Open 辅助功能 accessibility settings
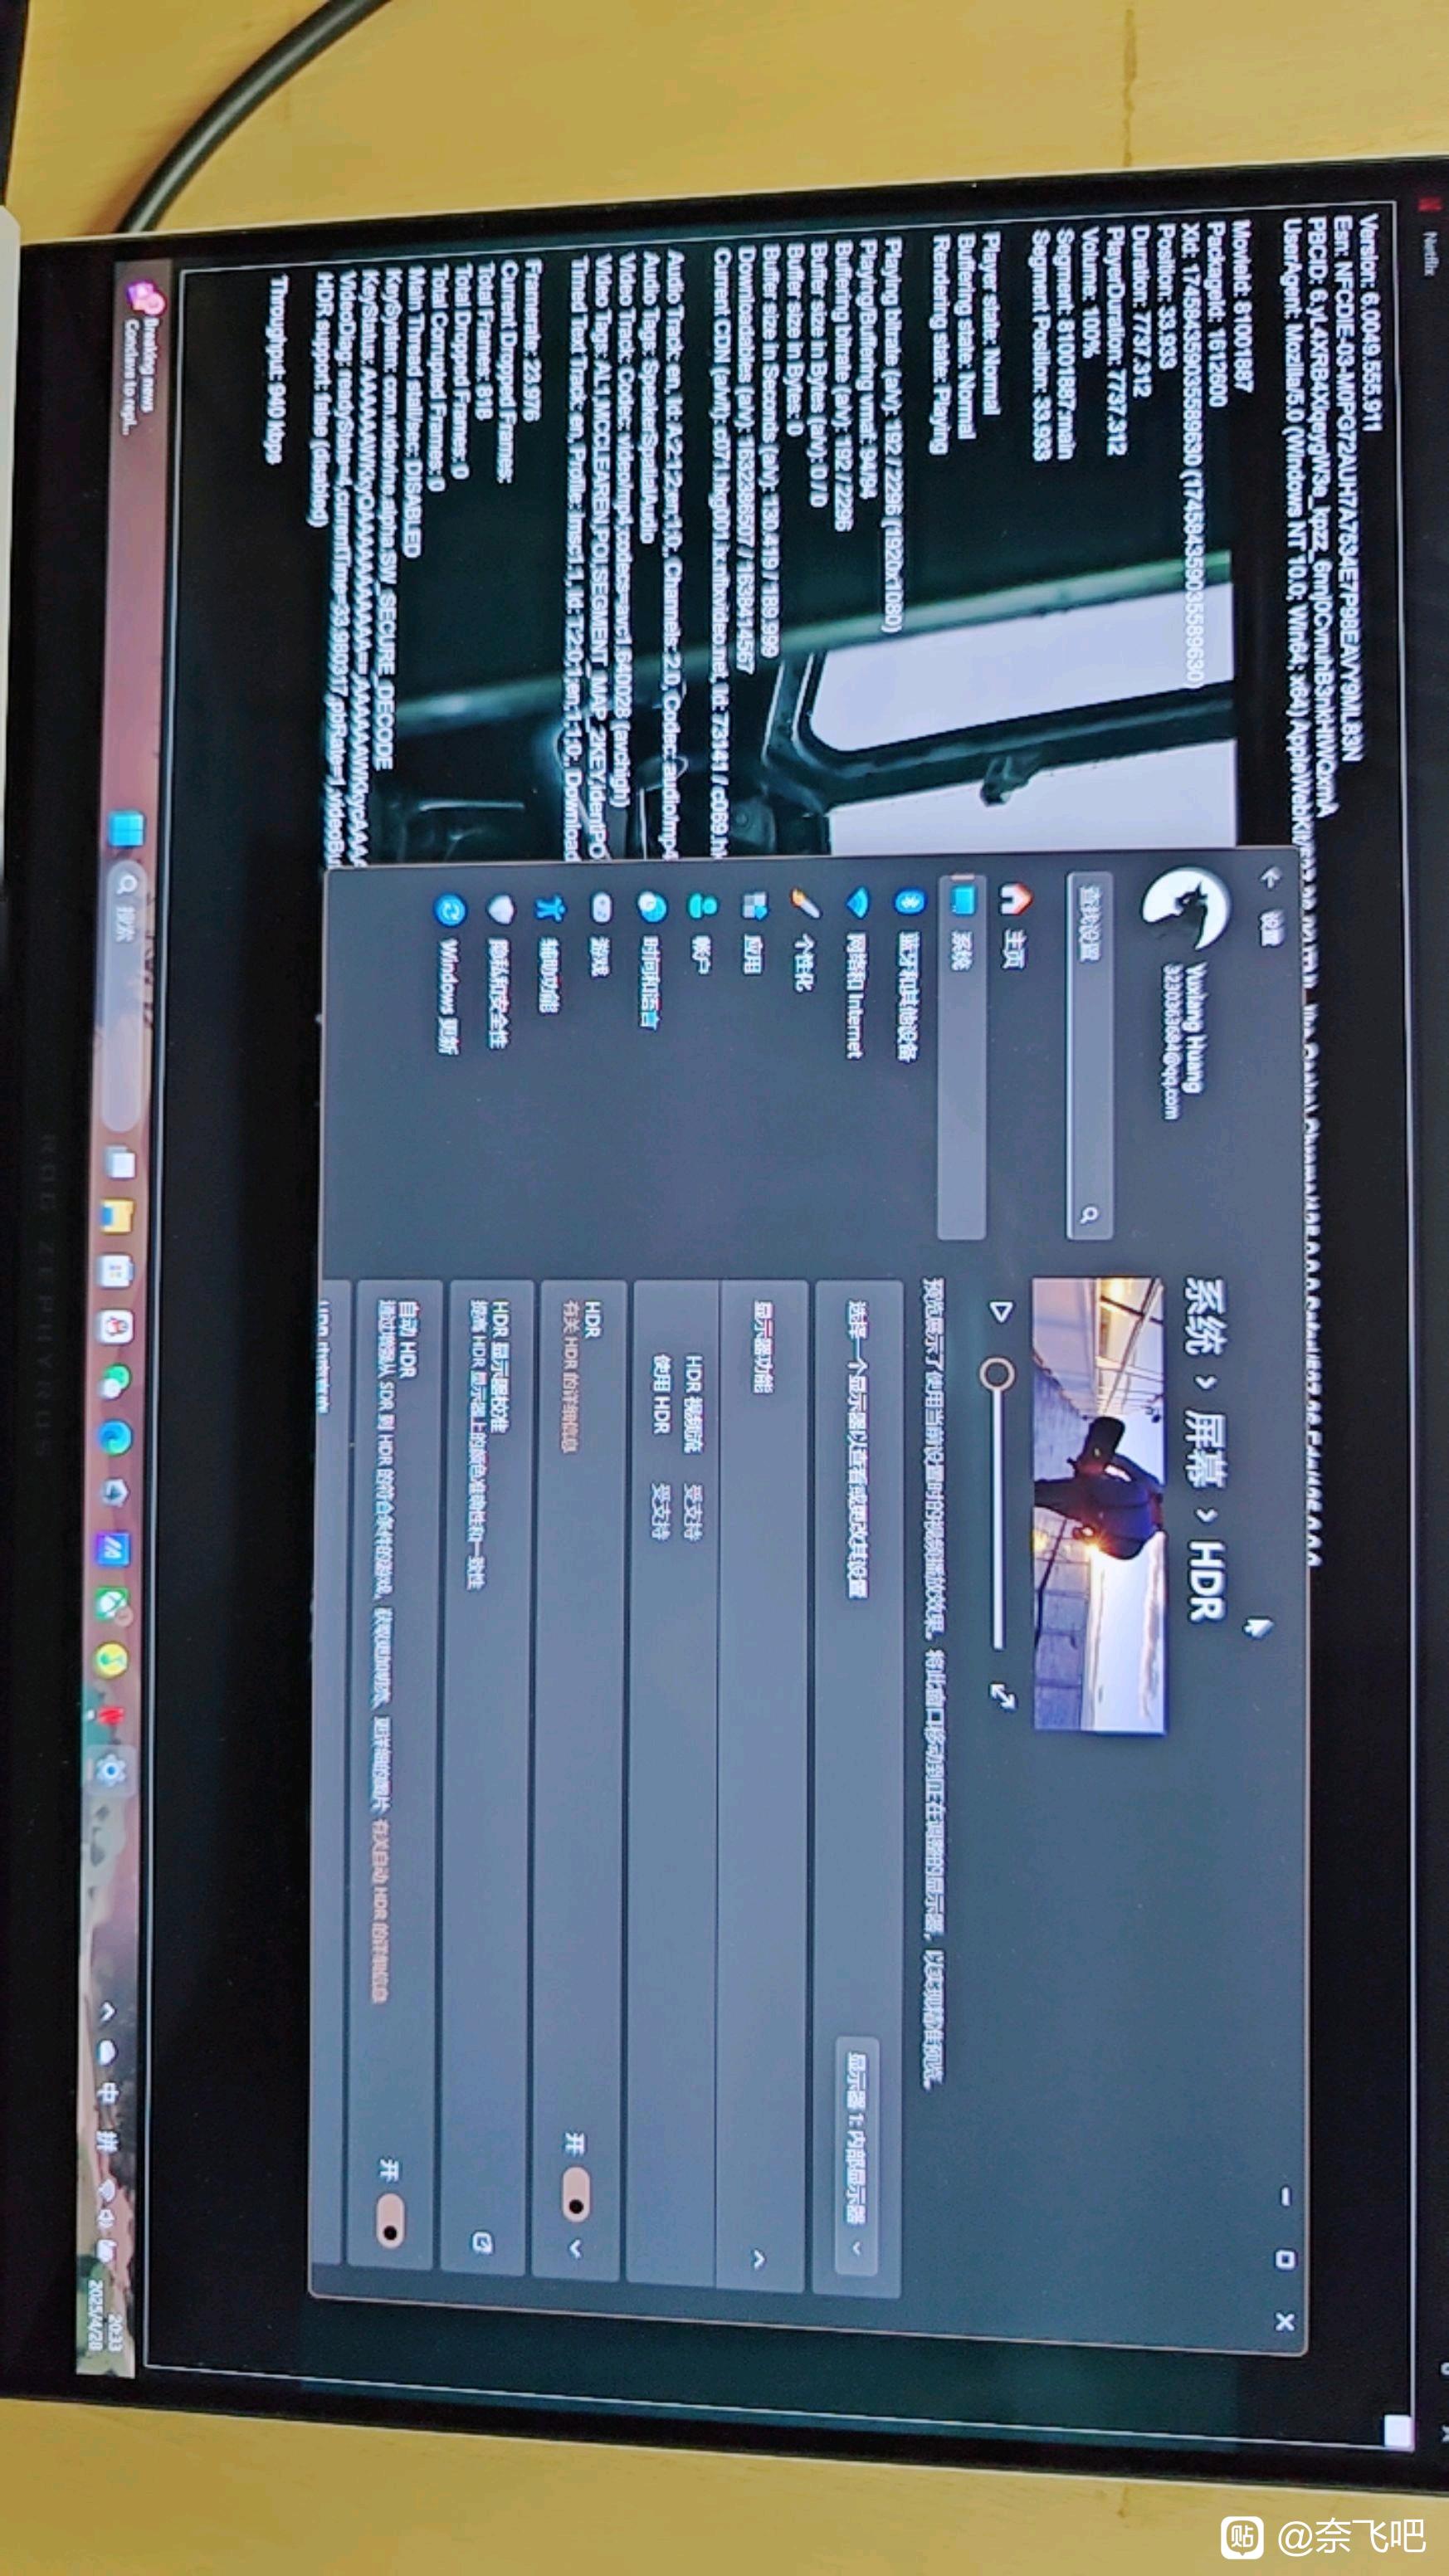The image size is (1449, 2576). [x=549, y=954]
